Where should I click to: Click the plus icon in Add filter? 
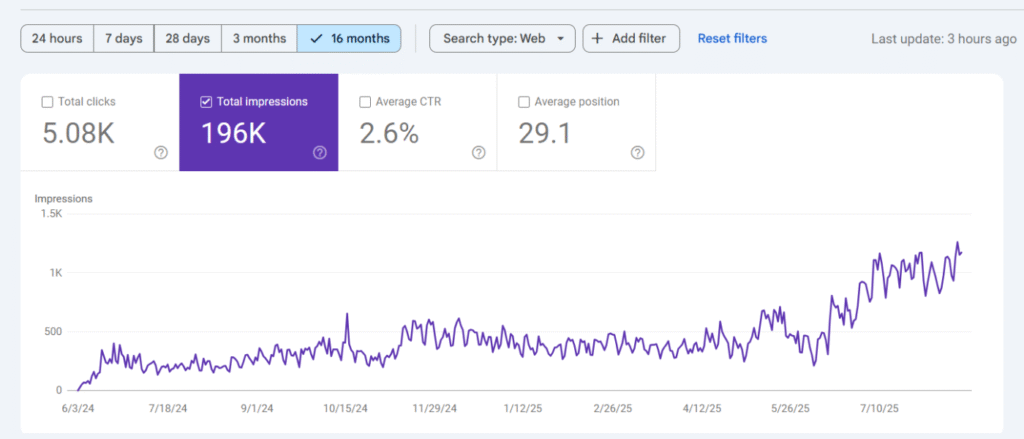point(597,39)
